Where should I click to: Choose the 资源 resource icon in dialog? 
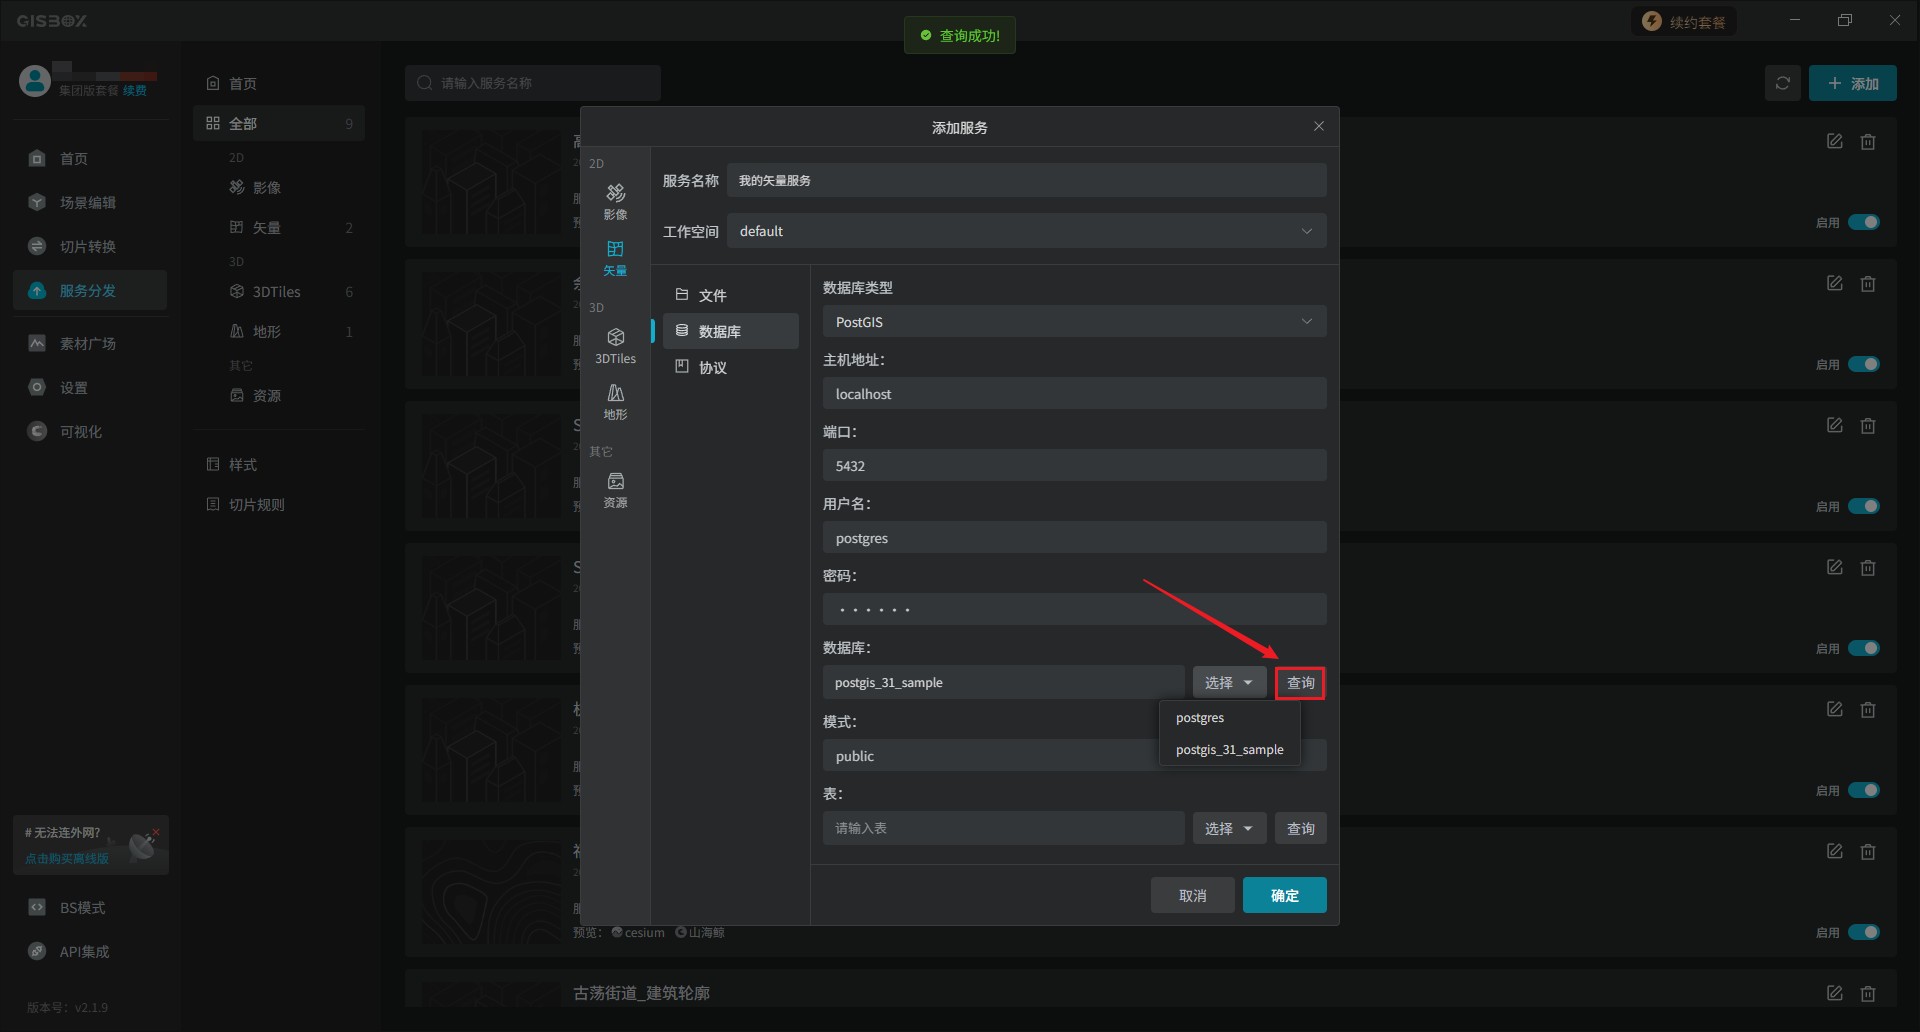pyautogui.click(x=615, y=489)
